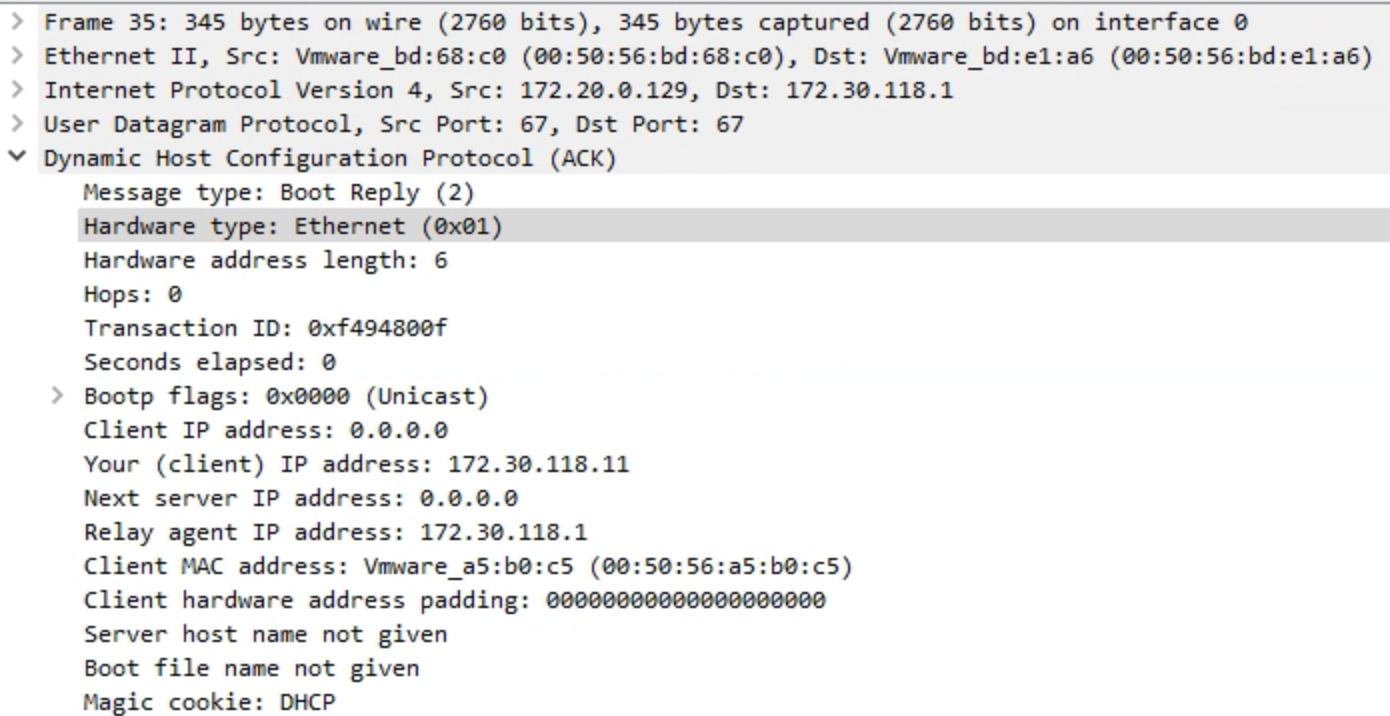
Task: Select Hardware type Ethernet row
Action: pos(292,226)
